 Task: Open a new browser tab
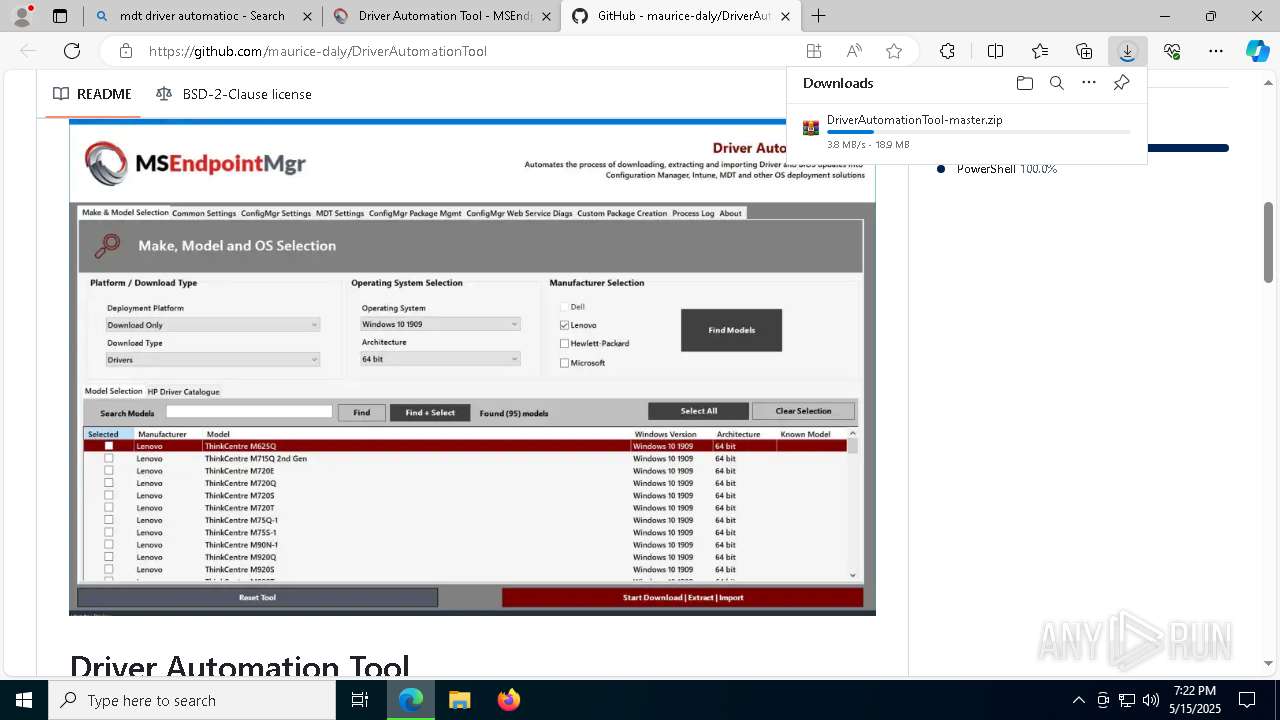click(x=819, y=16)
